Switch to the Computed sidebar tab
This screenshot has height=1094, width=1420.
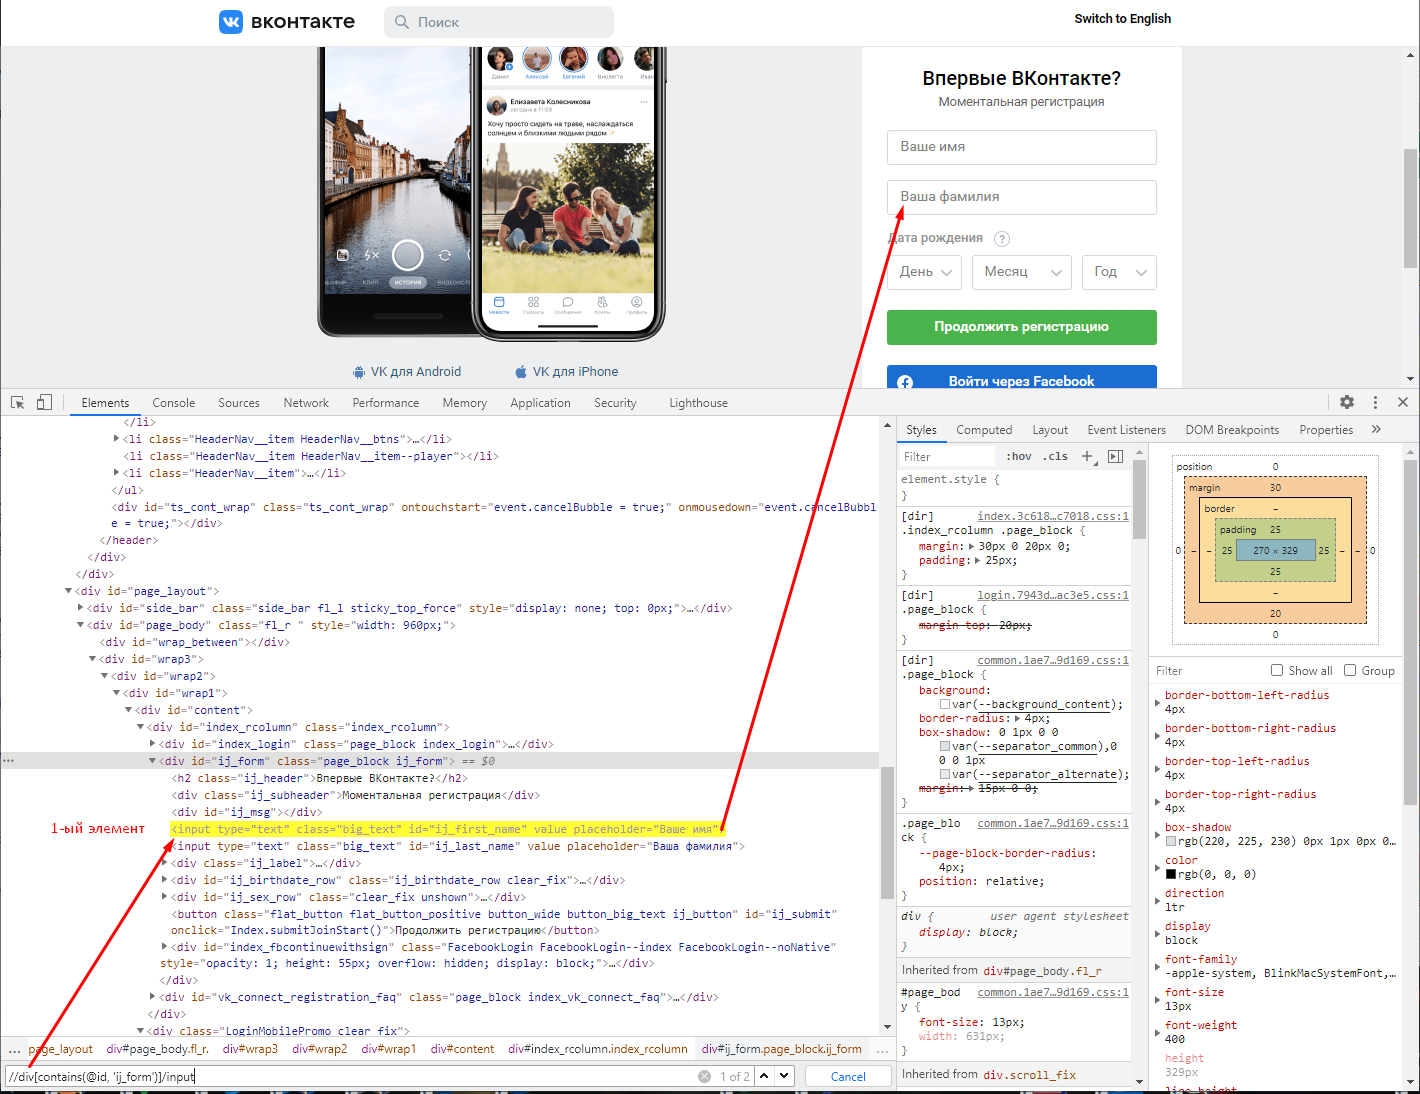[x=984, y=430]
